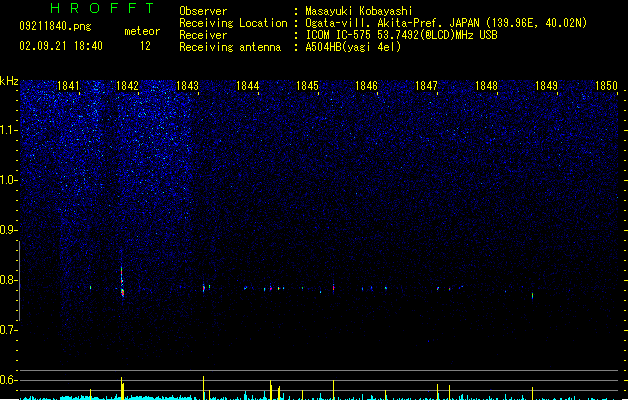Image resolution: width=629 pixels, height=400 pixels.
Task: Click the kHz axis unit label
Action: [9, 81]
